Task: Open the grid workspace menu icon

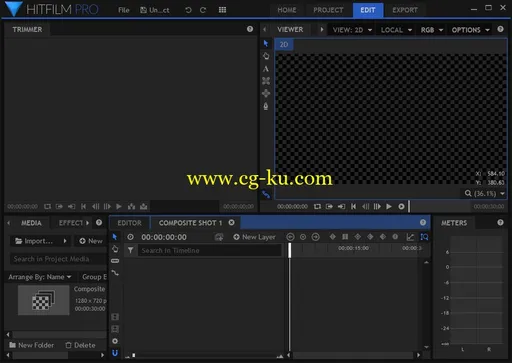Action: click(222, 10)
